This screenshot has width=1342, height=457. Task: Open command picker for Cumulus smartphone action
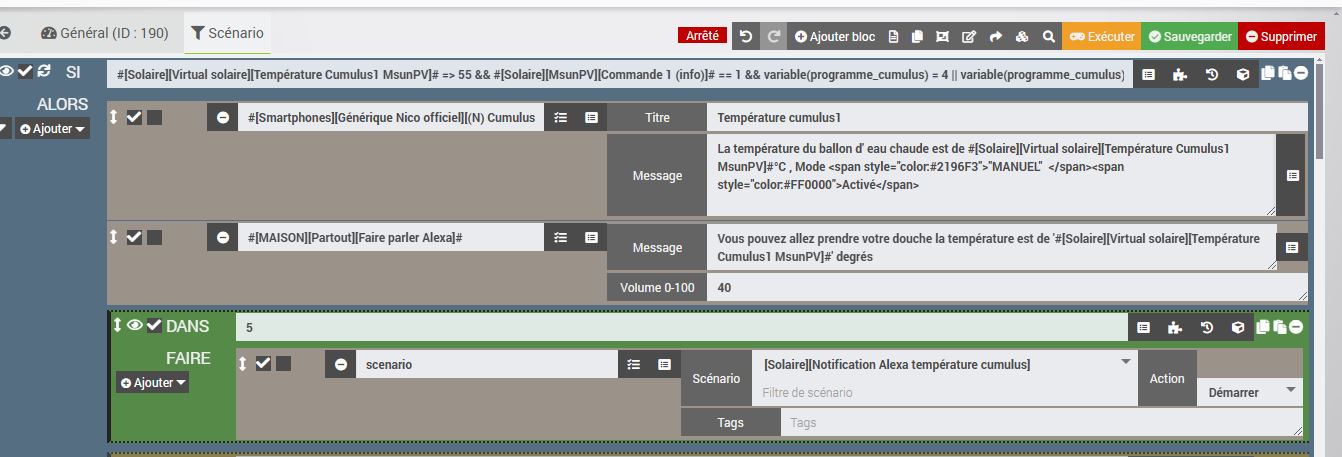pos(592,118)
